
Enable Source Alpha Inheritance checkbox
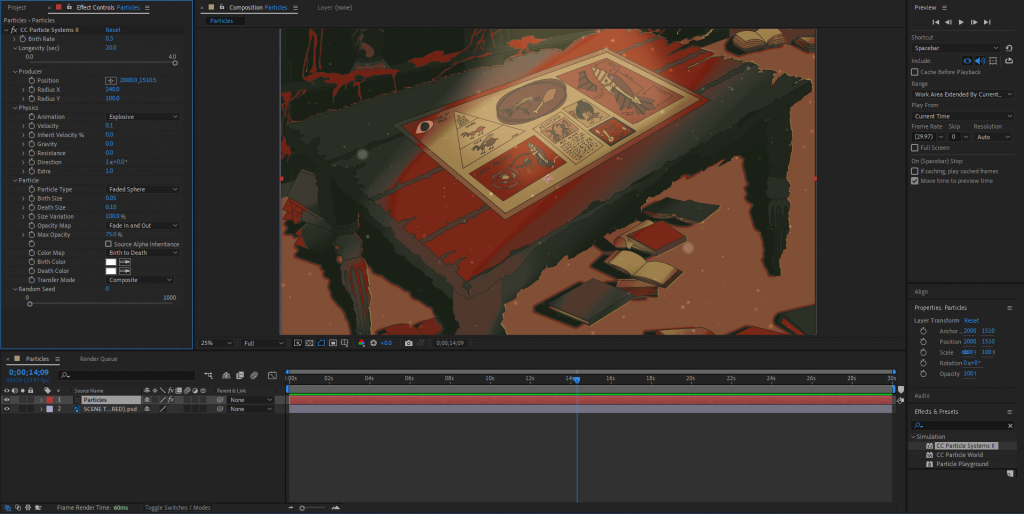coord(108,244)
